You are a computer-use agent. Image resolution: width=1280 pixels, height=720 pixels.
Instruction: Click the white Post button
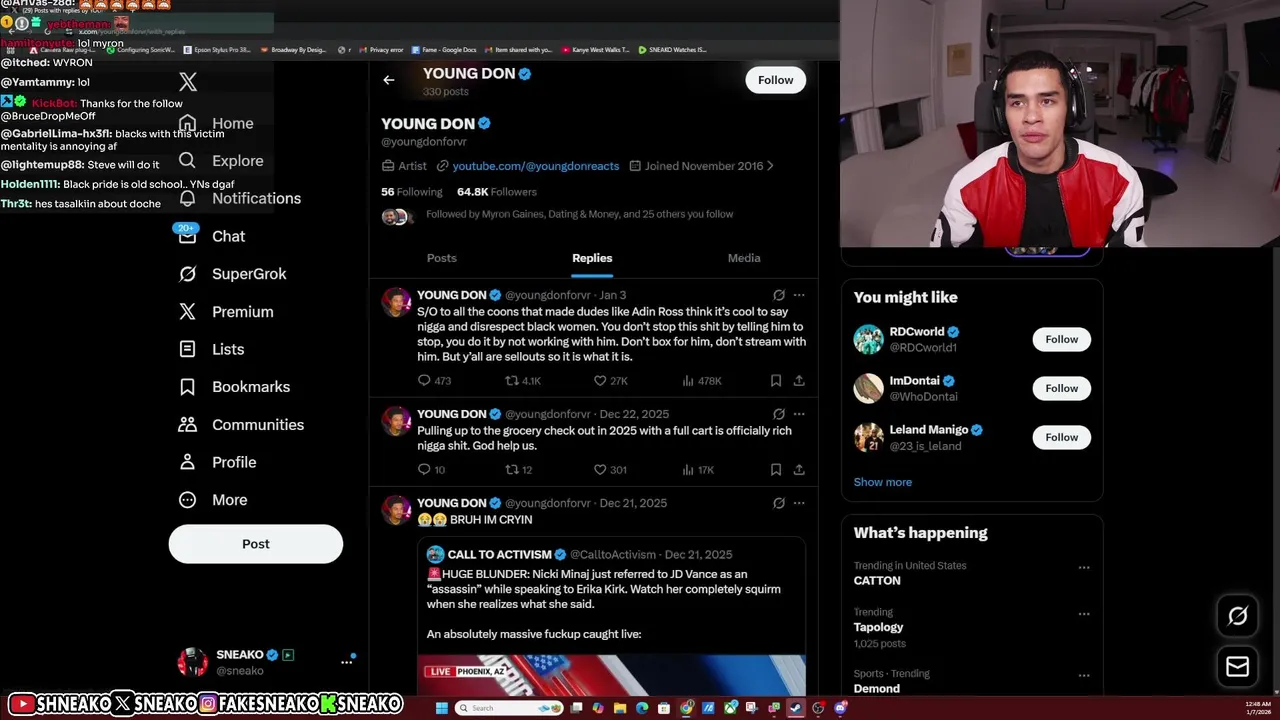point(256,544)
